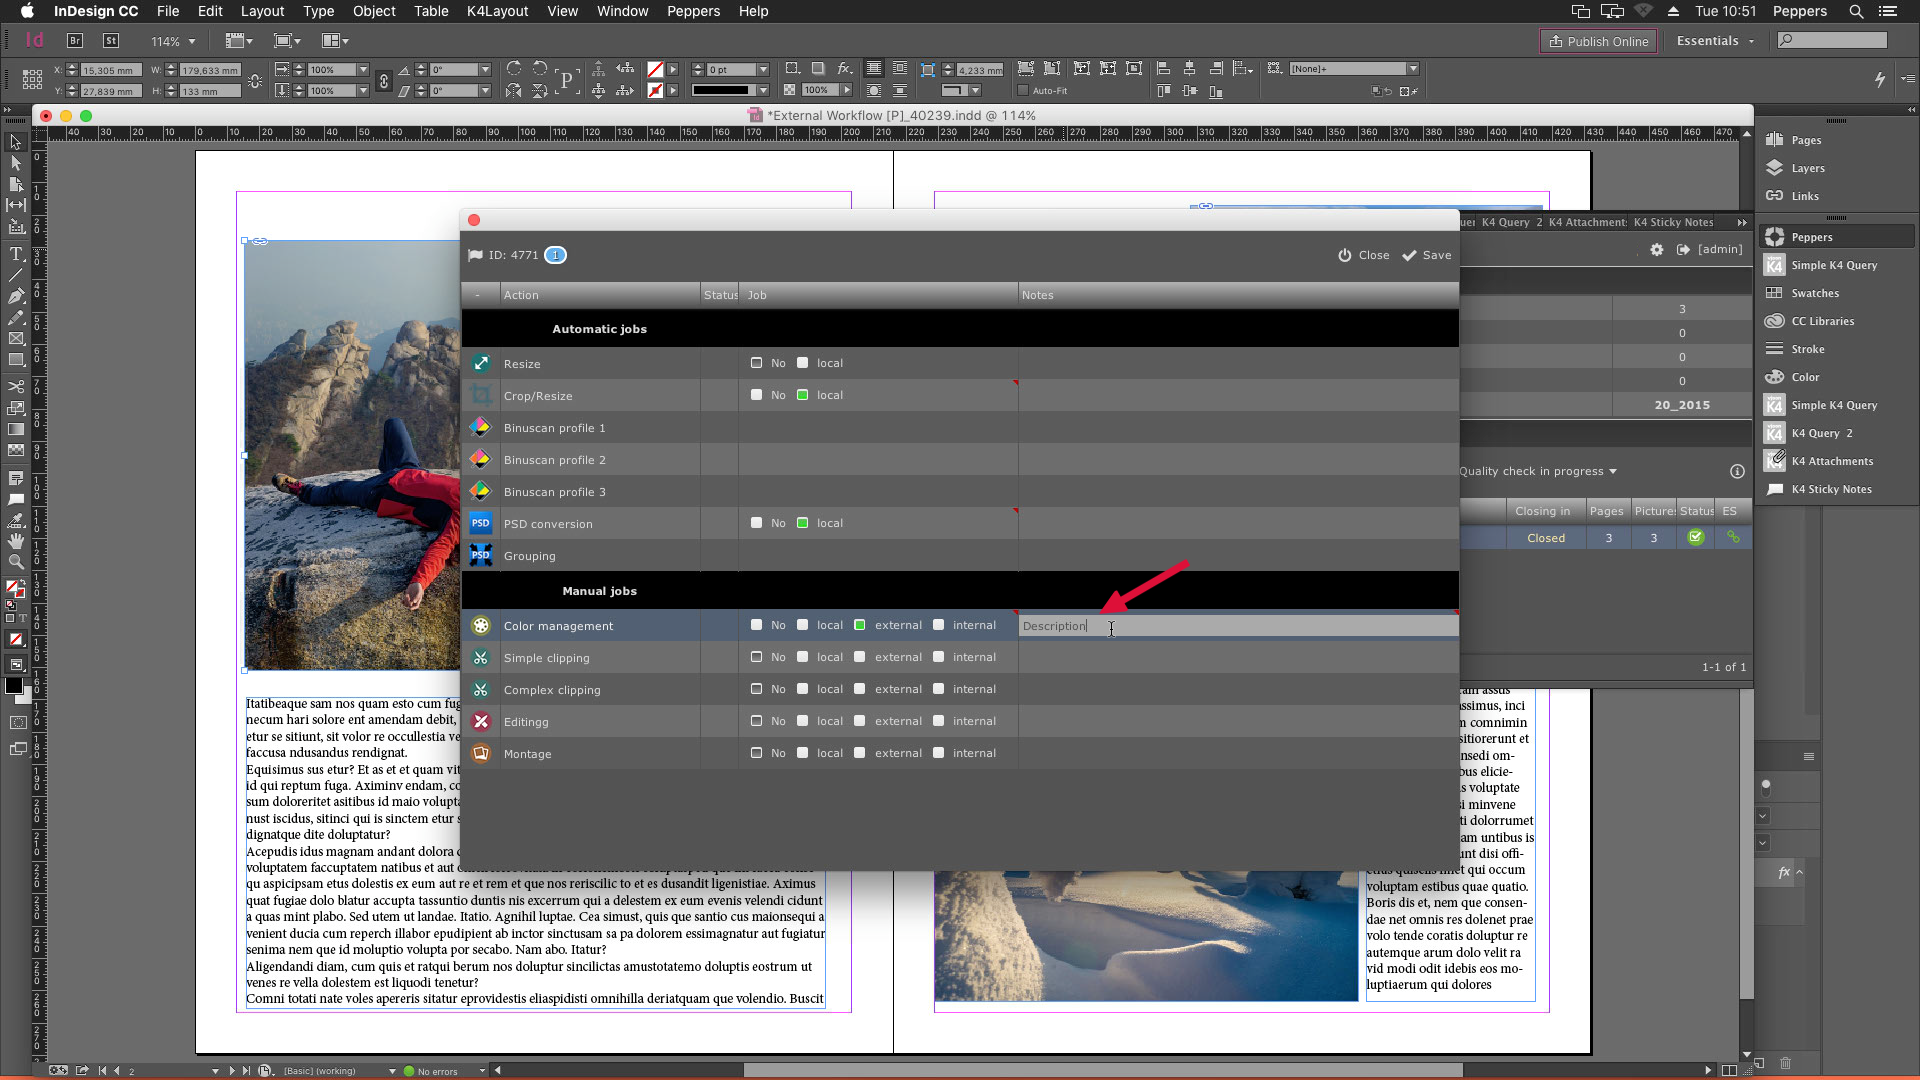This screenshot has width=1920, height=1080.
Task: Click the Simple clipping scissors icon
Action: pyautogui.click(x=481, y=657)
